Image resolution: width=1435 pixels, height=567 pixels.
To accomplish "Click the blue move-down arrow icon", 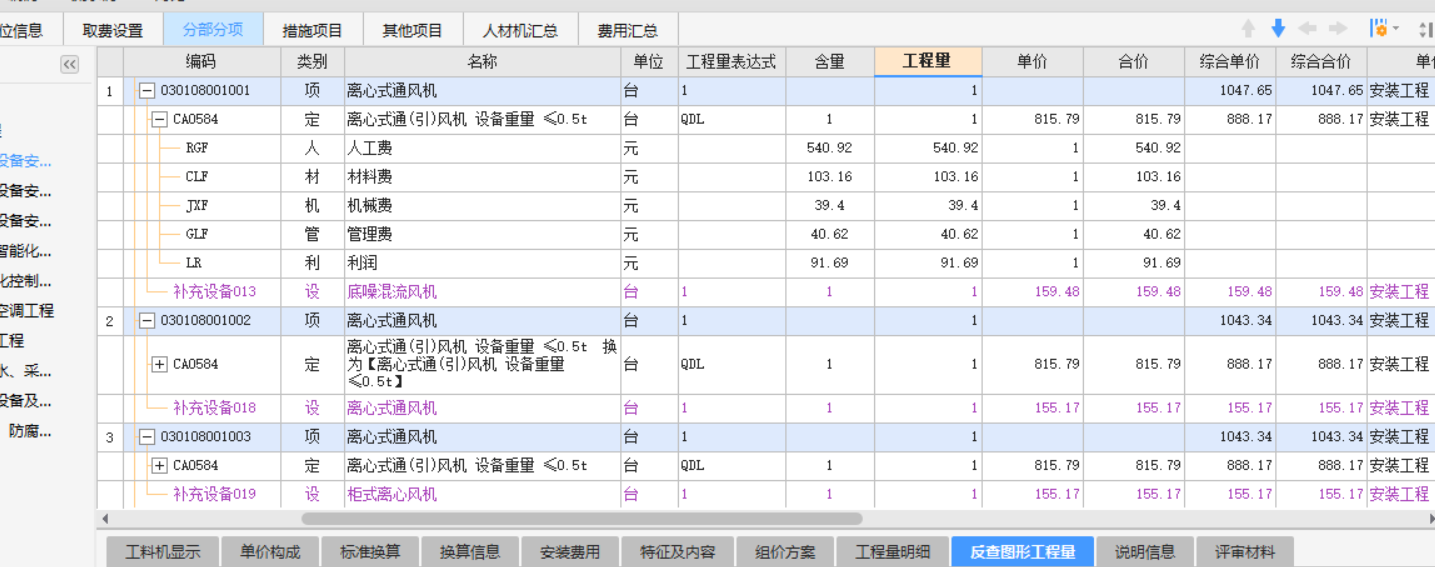I will pyautogui.click(x=1277, y=28).
